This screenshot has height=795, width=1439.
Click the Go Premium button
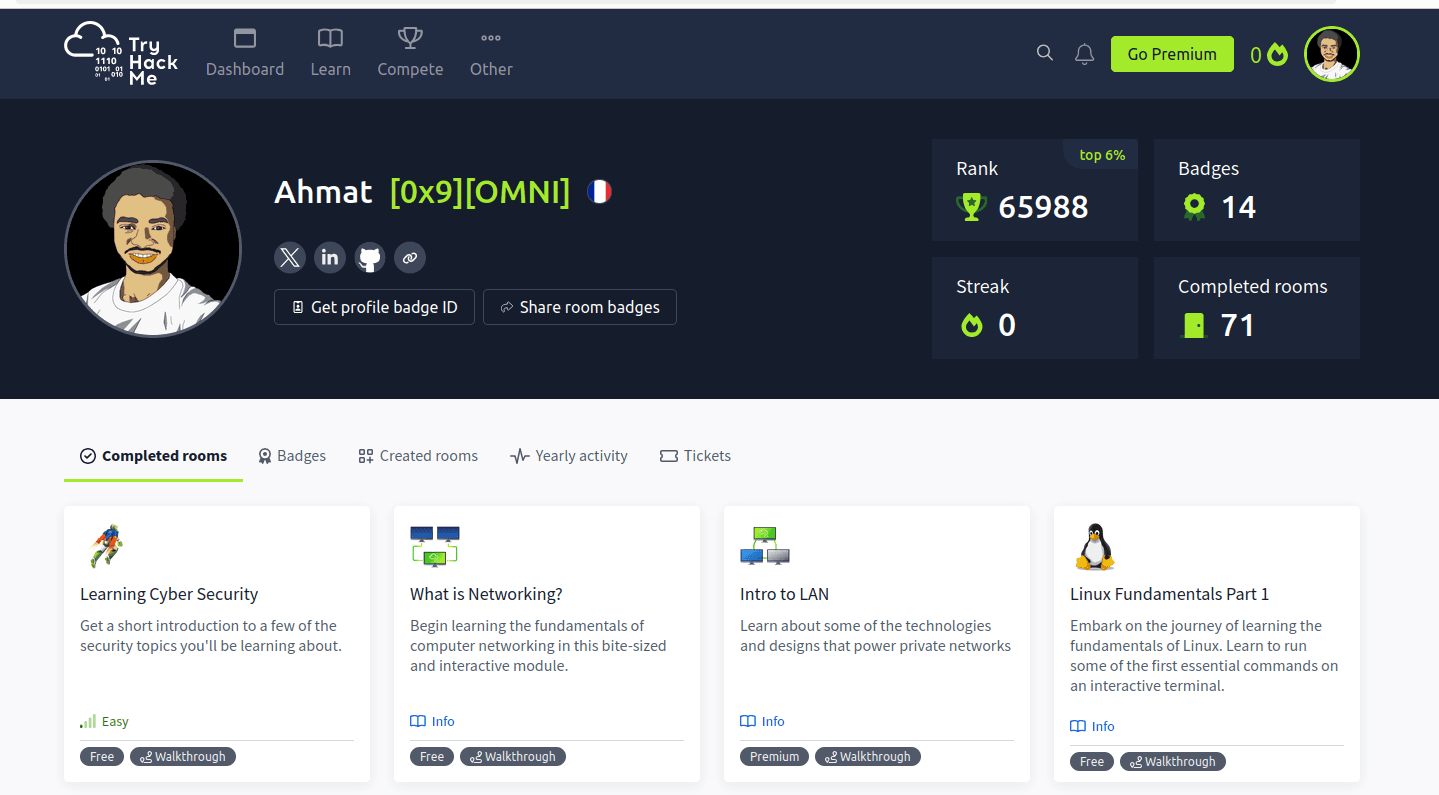pos(1172,54)
